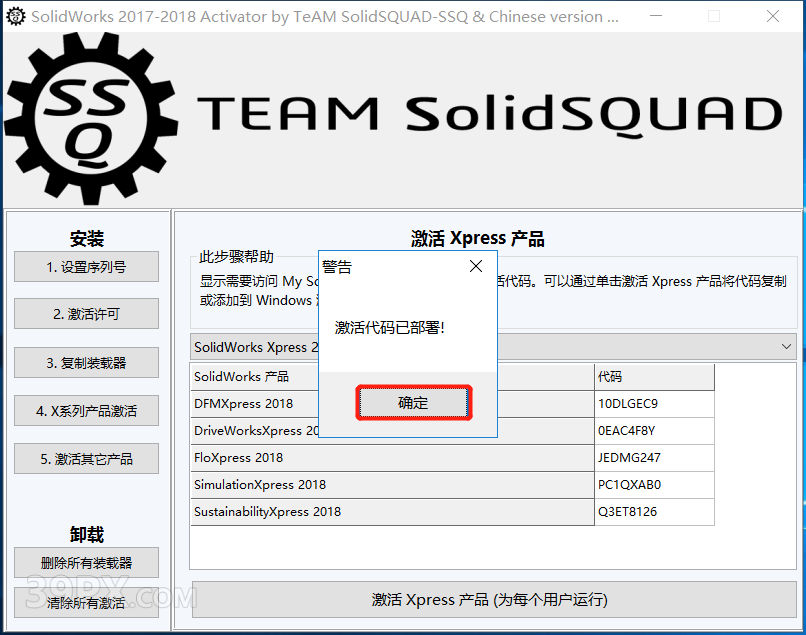Expand the SolidWorks Xpress version dropdown

coord(784,347)
